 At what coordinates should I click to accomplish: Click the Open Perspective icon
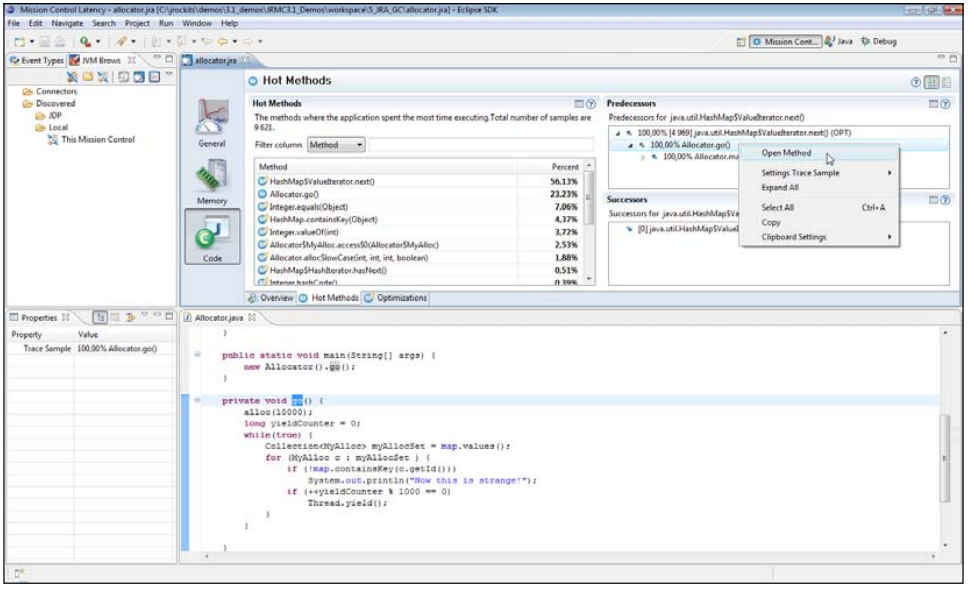(x=741, y=41)
